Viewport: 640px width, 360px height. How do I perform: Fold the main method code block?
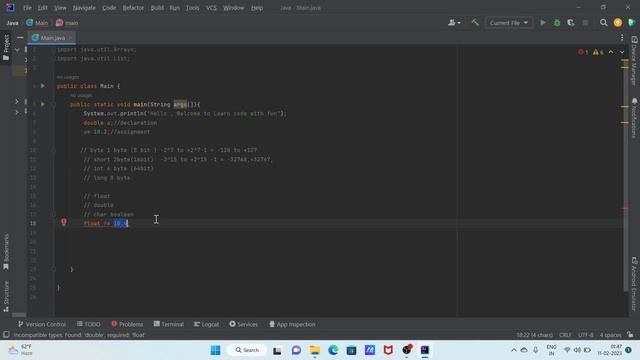coord(53,104)
